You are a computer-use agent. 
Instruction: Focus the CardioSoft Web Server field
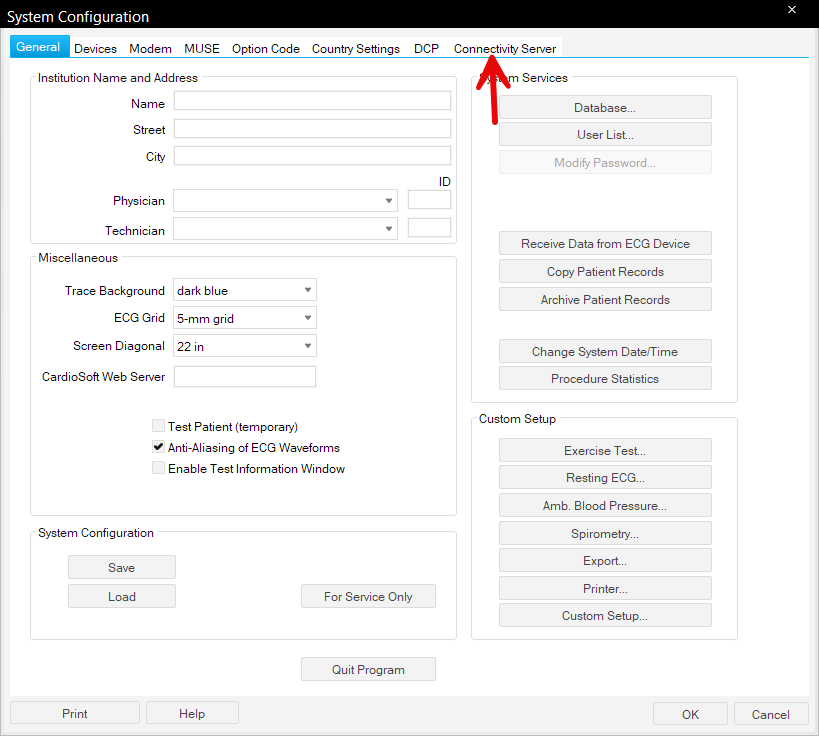tap(245, 377)
